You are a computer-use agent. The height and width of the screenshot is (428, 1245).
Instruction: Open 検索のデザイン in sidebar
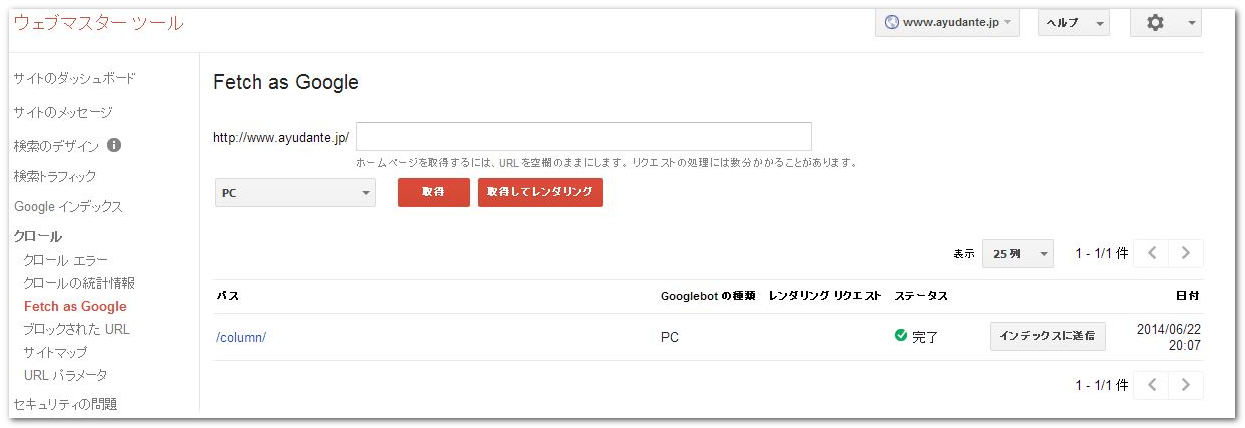tap(56, 146)
